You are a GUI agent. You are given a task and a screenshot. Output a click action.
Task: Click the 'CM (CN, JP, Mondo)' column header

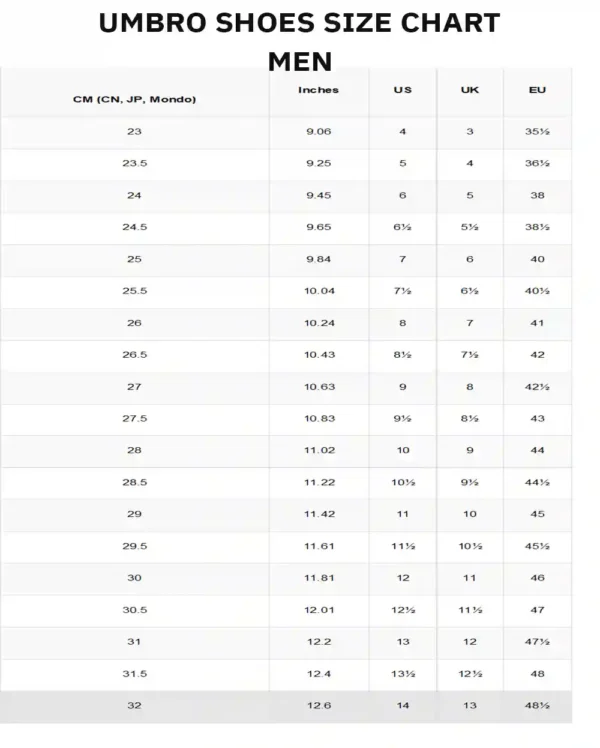[x=134, y=99]
